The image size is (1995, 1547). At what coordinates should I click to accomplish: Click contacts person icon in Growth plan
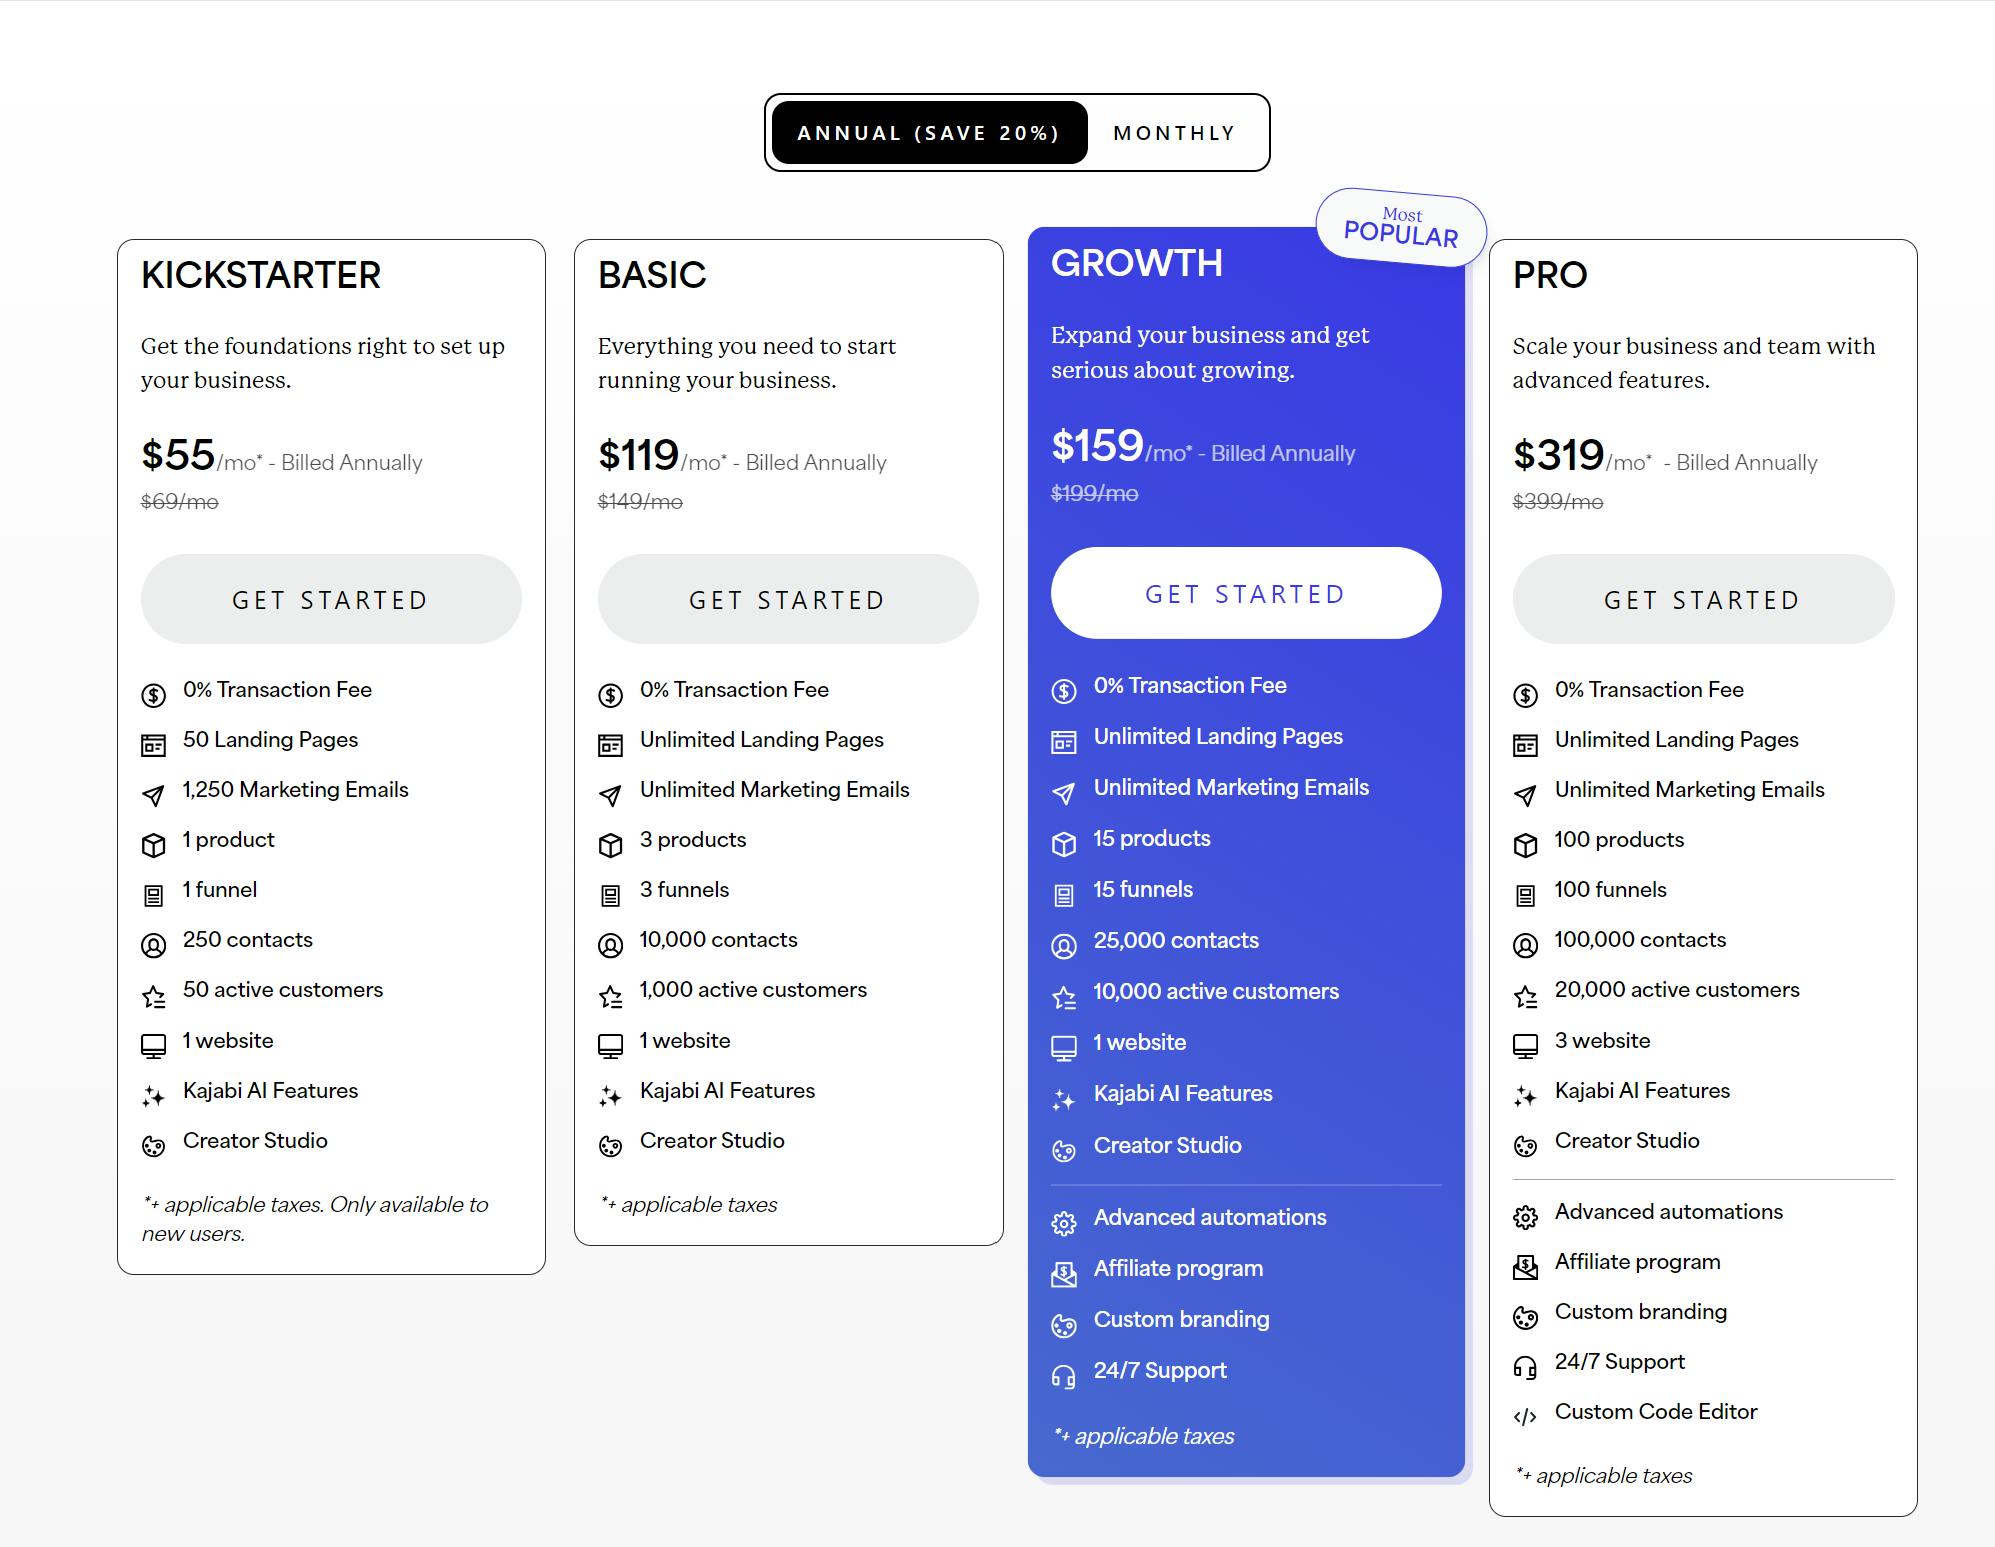pos(1064,946)
